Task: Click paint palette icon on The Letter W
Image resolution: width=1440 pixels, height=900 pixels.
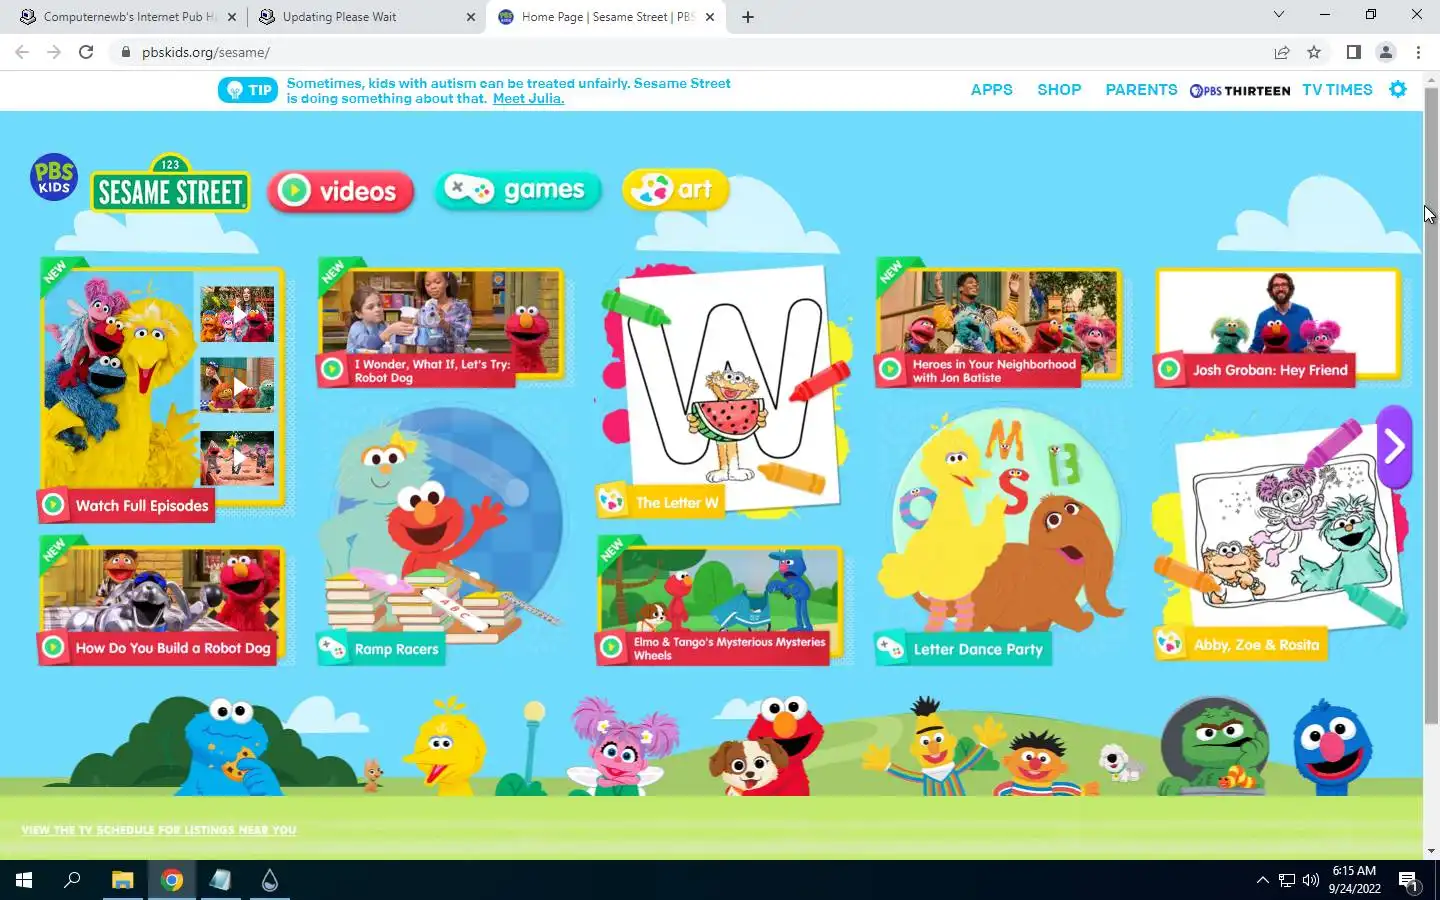Action: pyautogui.click(x=611, y=501)
